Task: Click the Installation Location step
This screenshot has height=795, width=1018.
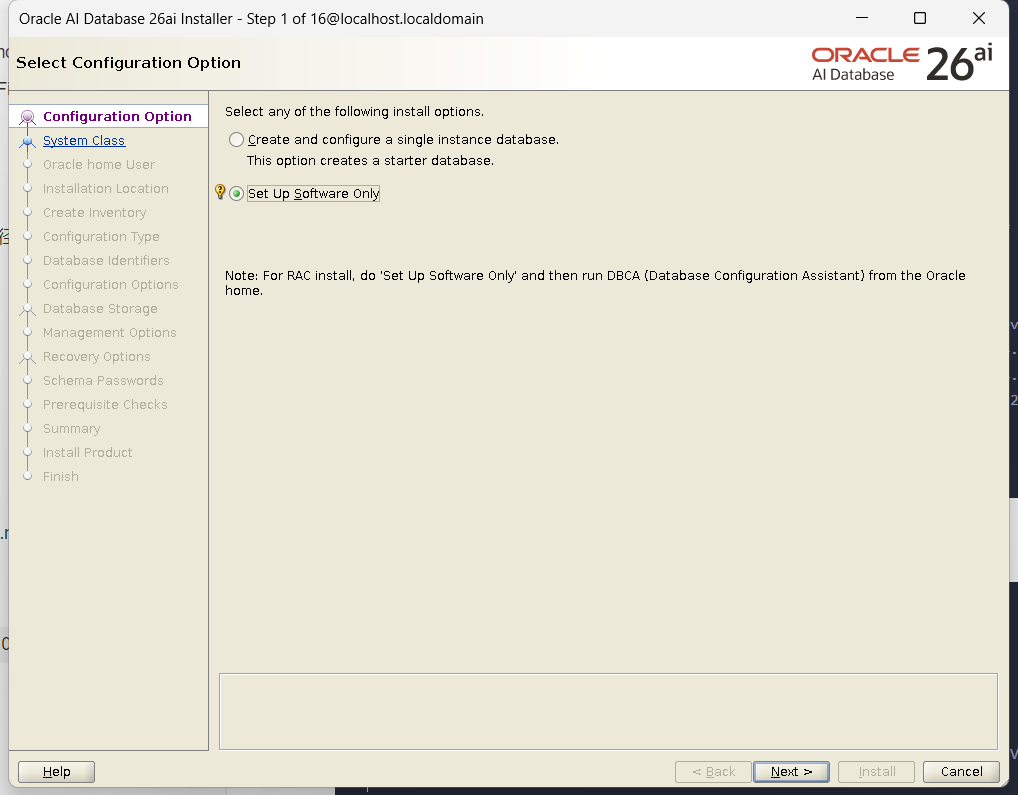Action: (106, 188)
